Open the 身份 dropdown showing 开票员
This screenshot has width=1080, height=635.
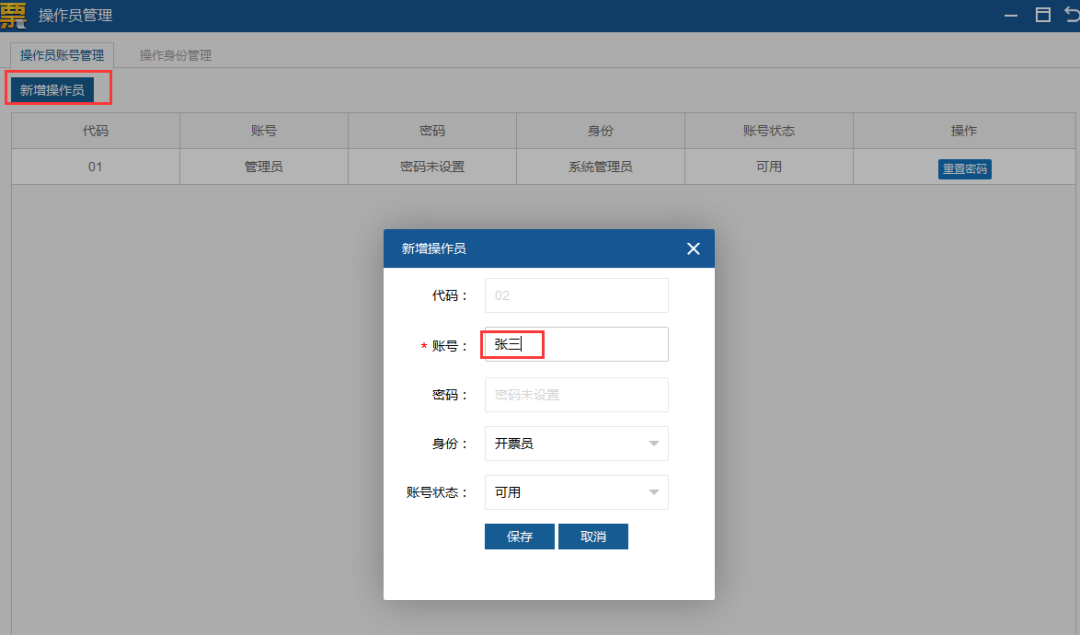coord(576,443)
